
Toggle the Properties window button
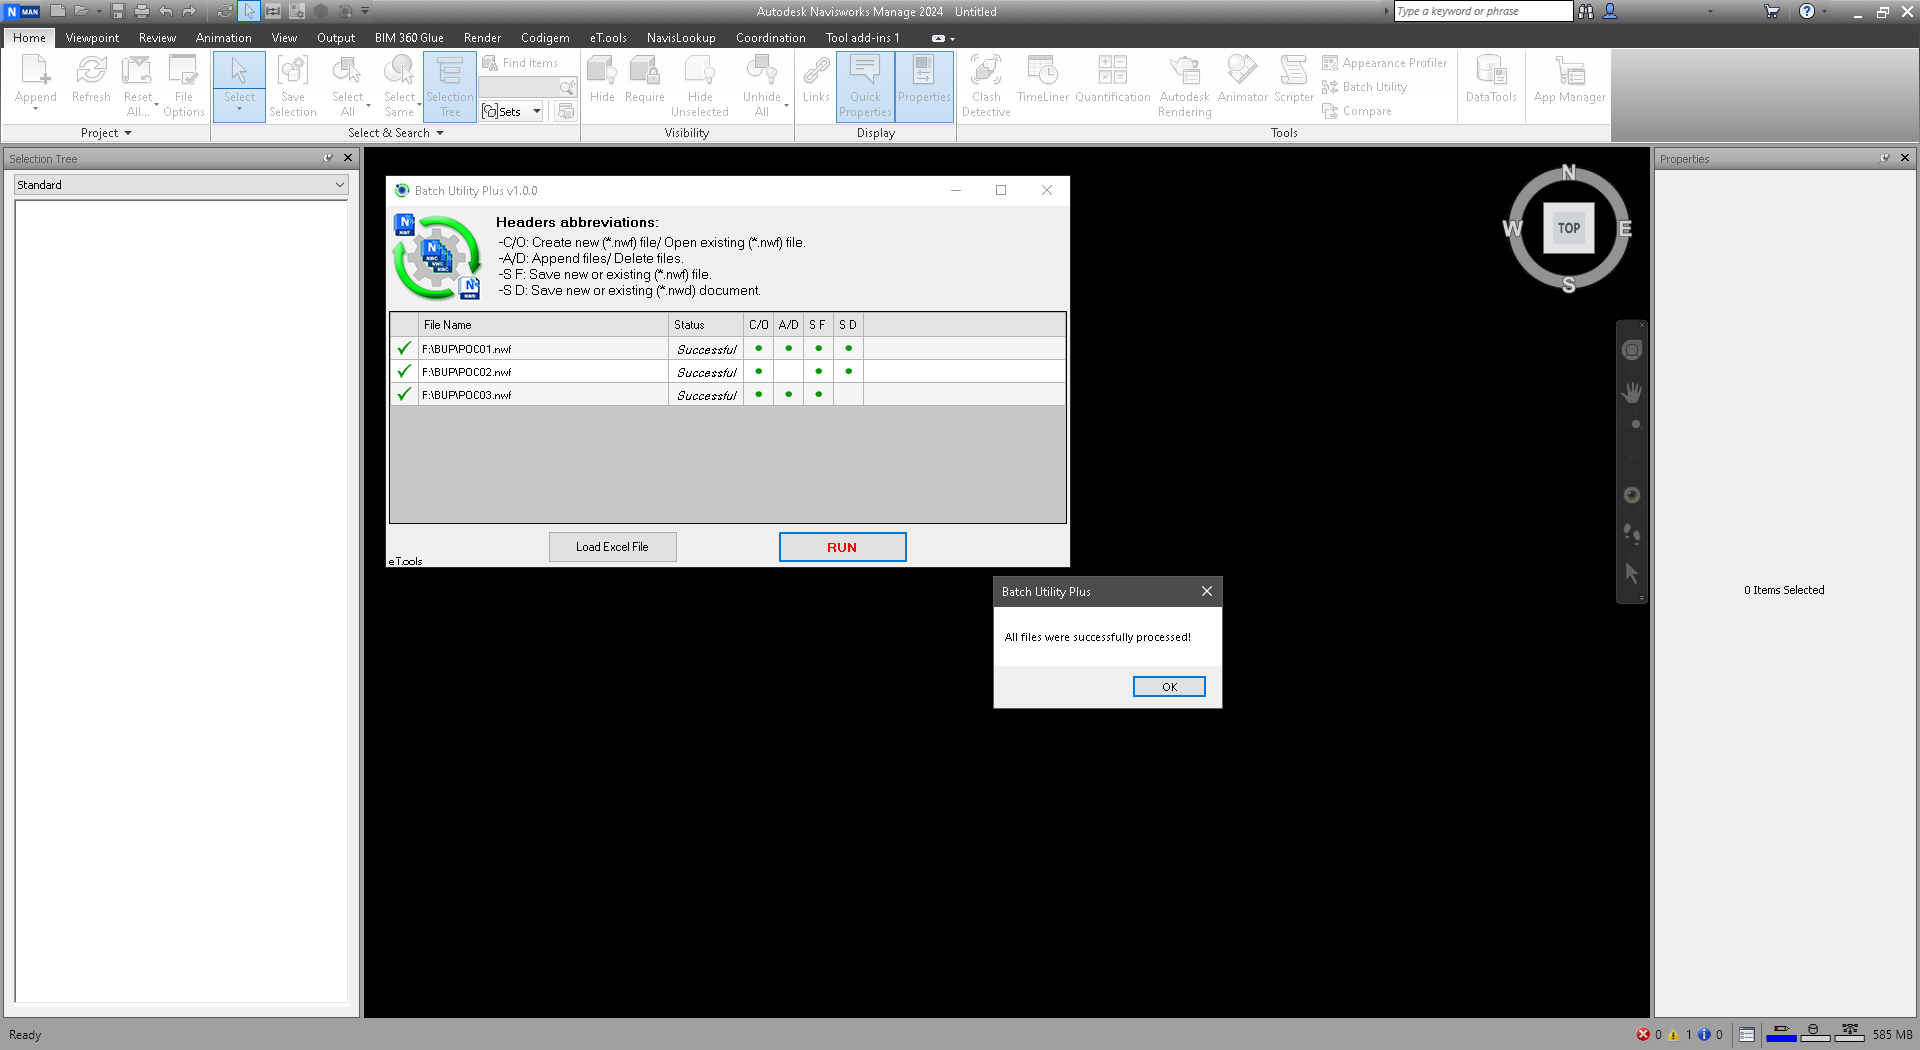click(x=924, y=86)
